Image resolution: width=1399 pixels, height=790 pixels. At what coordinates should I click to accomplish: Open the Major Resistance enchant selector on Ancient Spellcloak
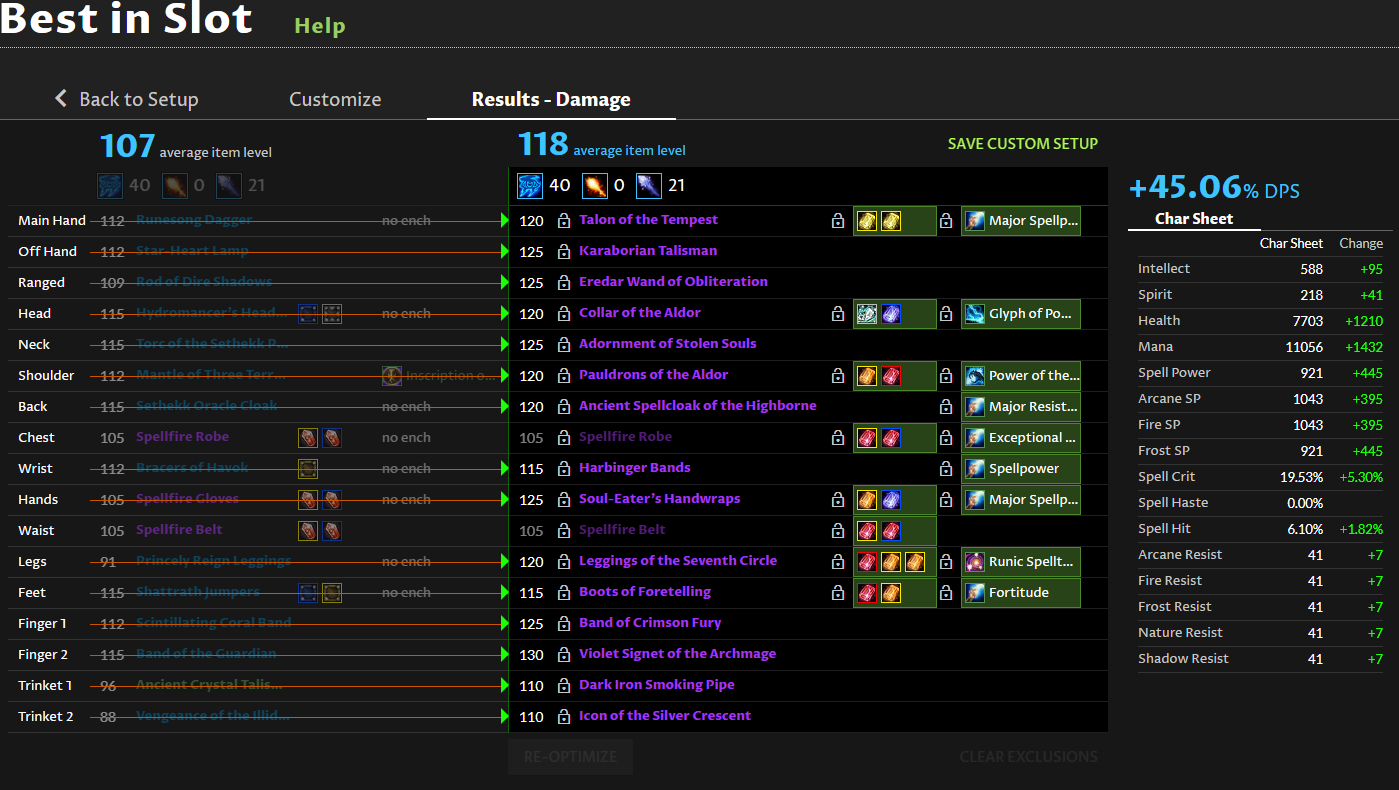(1021, 407)
